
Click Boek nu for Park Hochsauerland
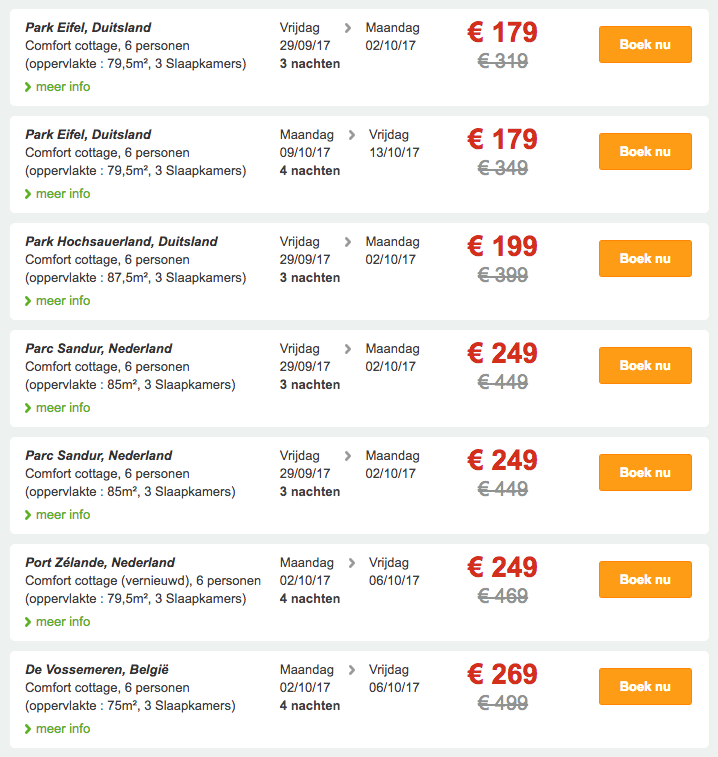[645, 259]
